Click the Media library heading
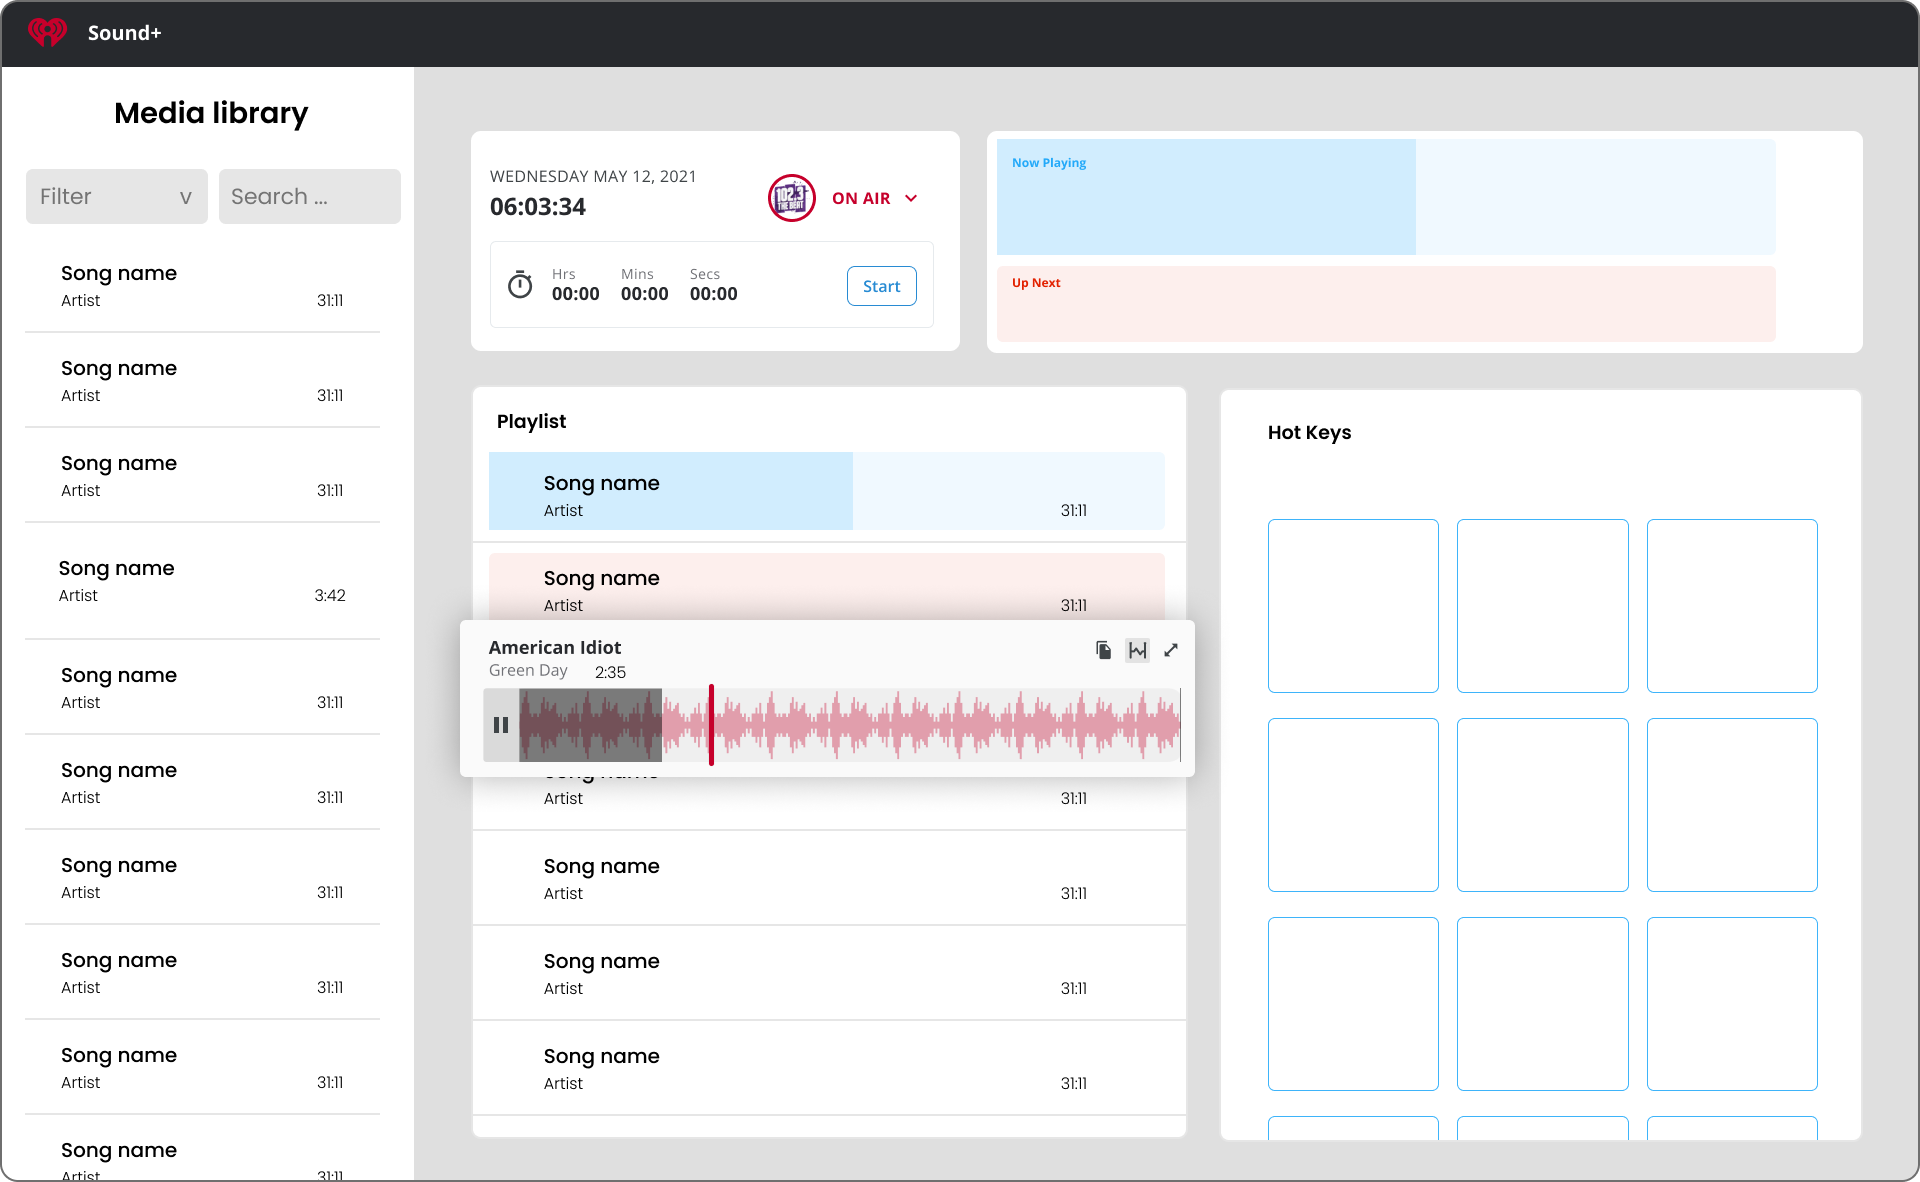The image size is (1920, 1182). [211, 113]
